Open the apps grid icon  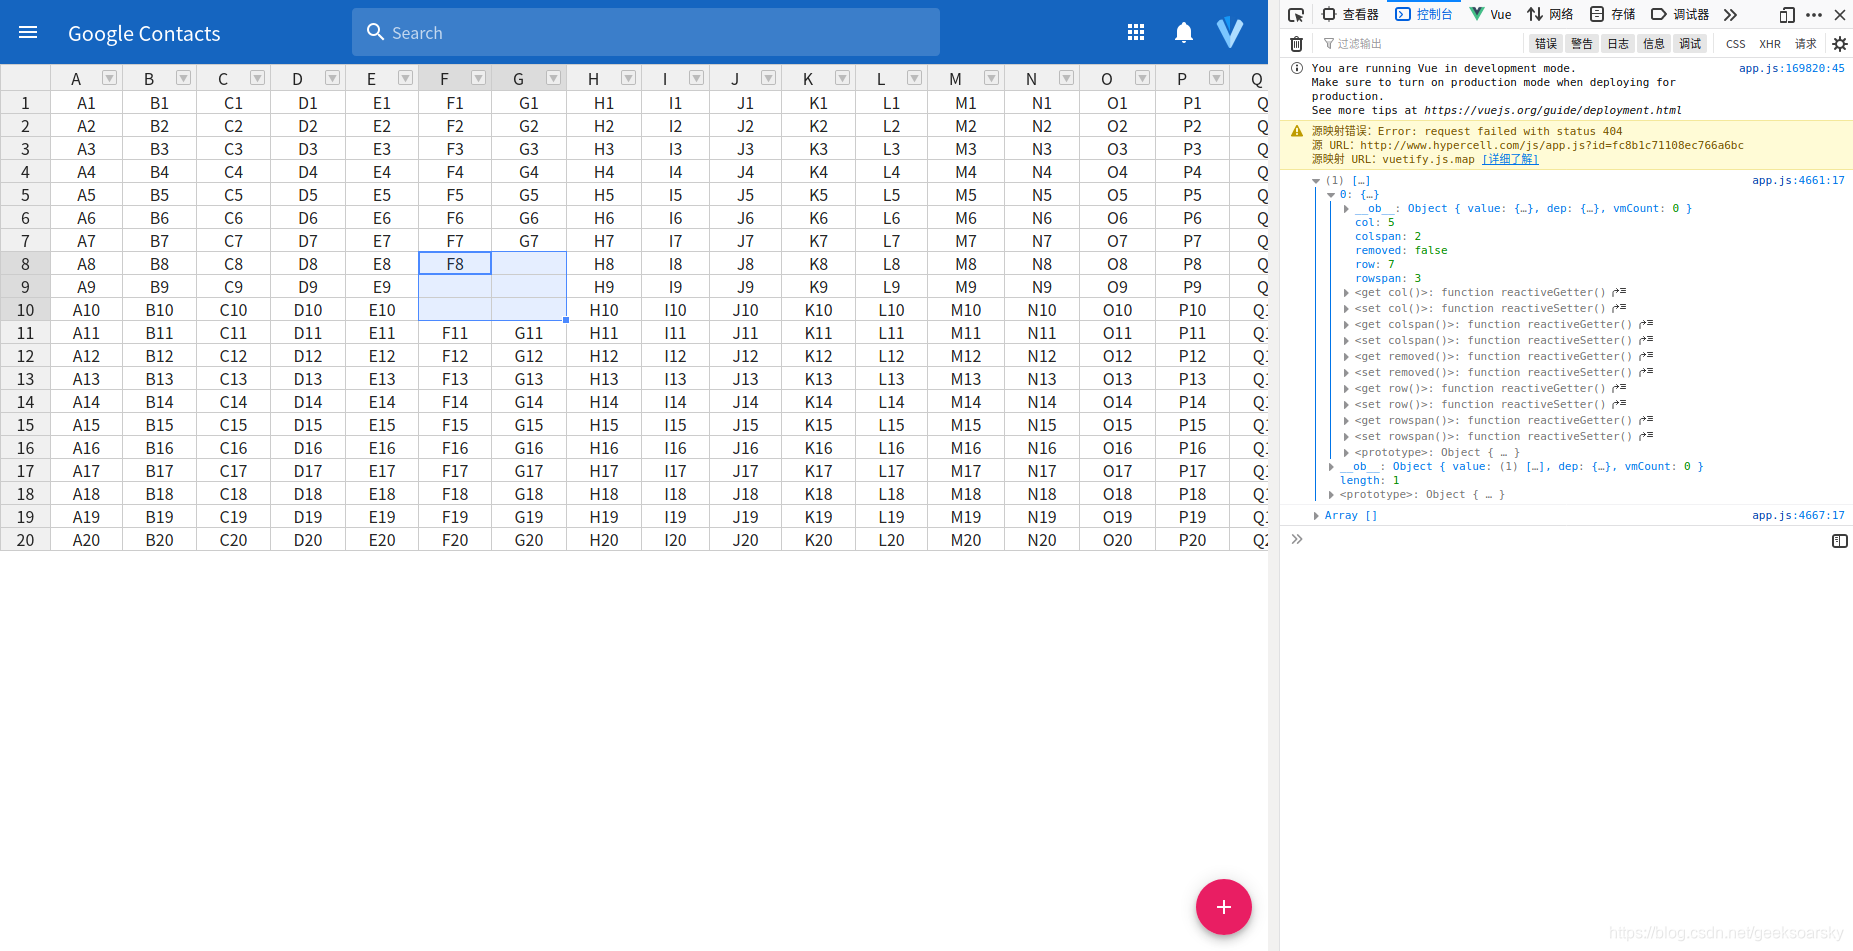(1136, 32)
